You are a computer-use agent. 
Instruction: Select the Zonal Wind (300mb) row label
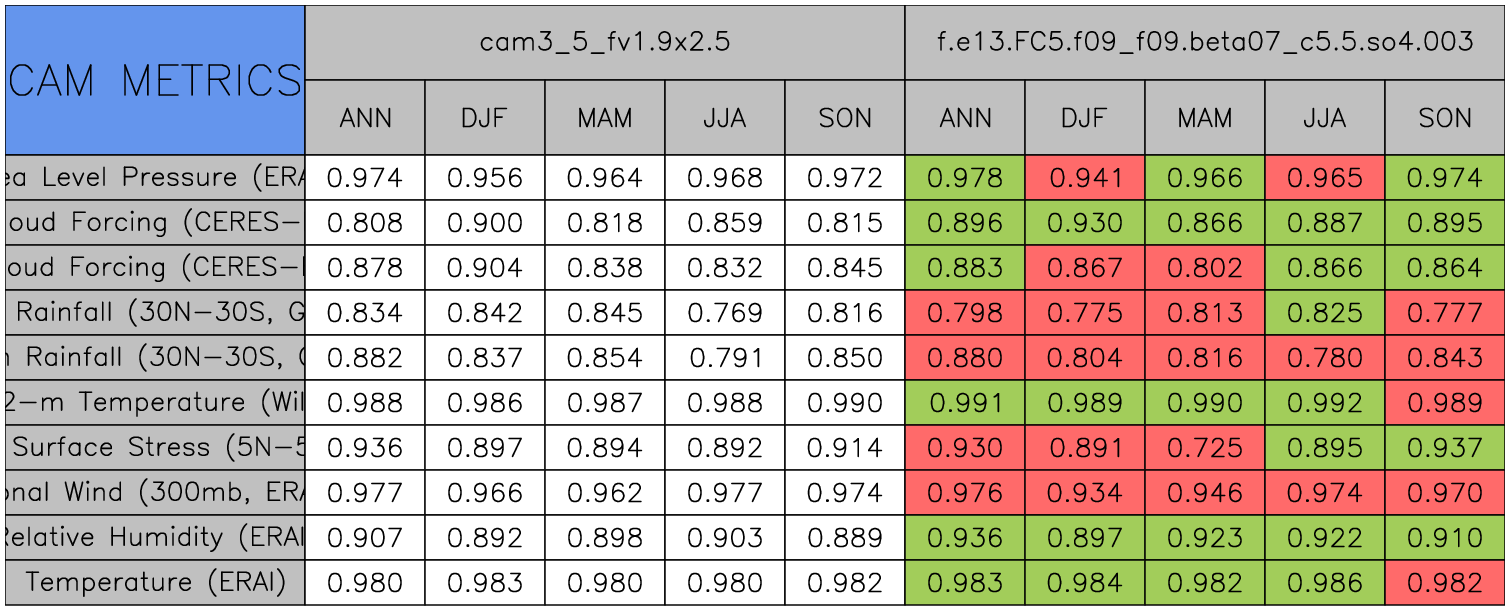pos(154,493)
